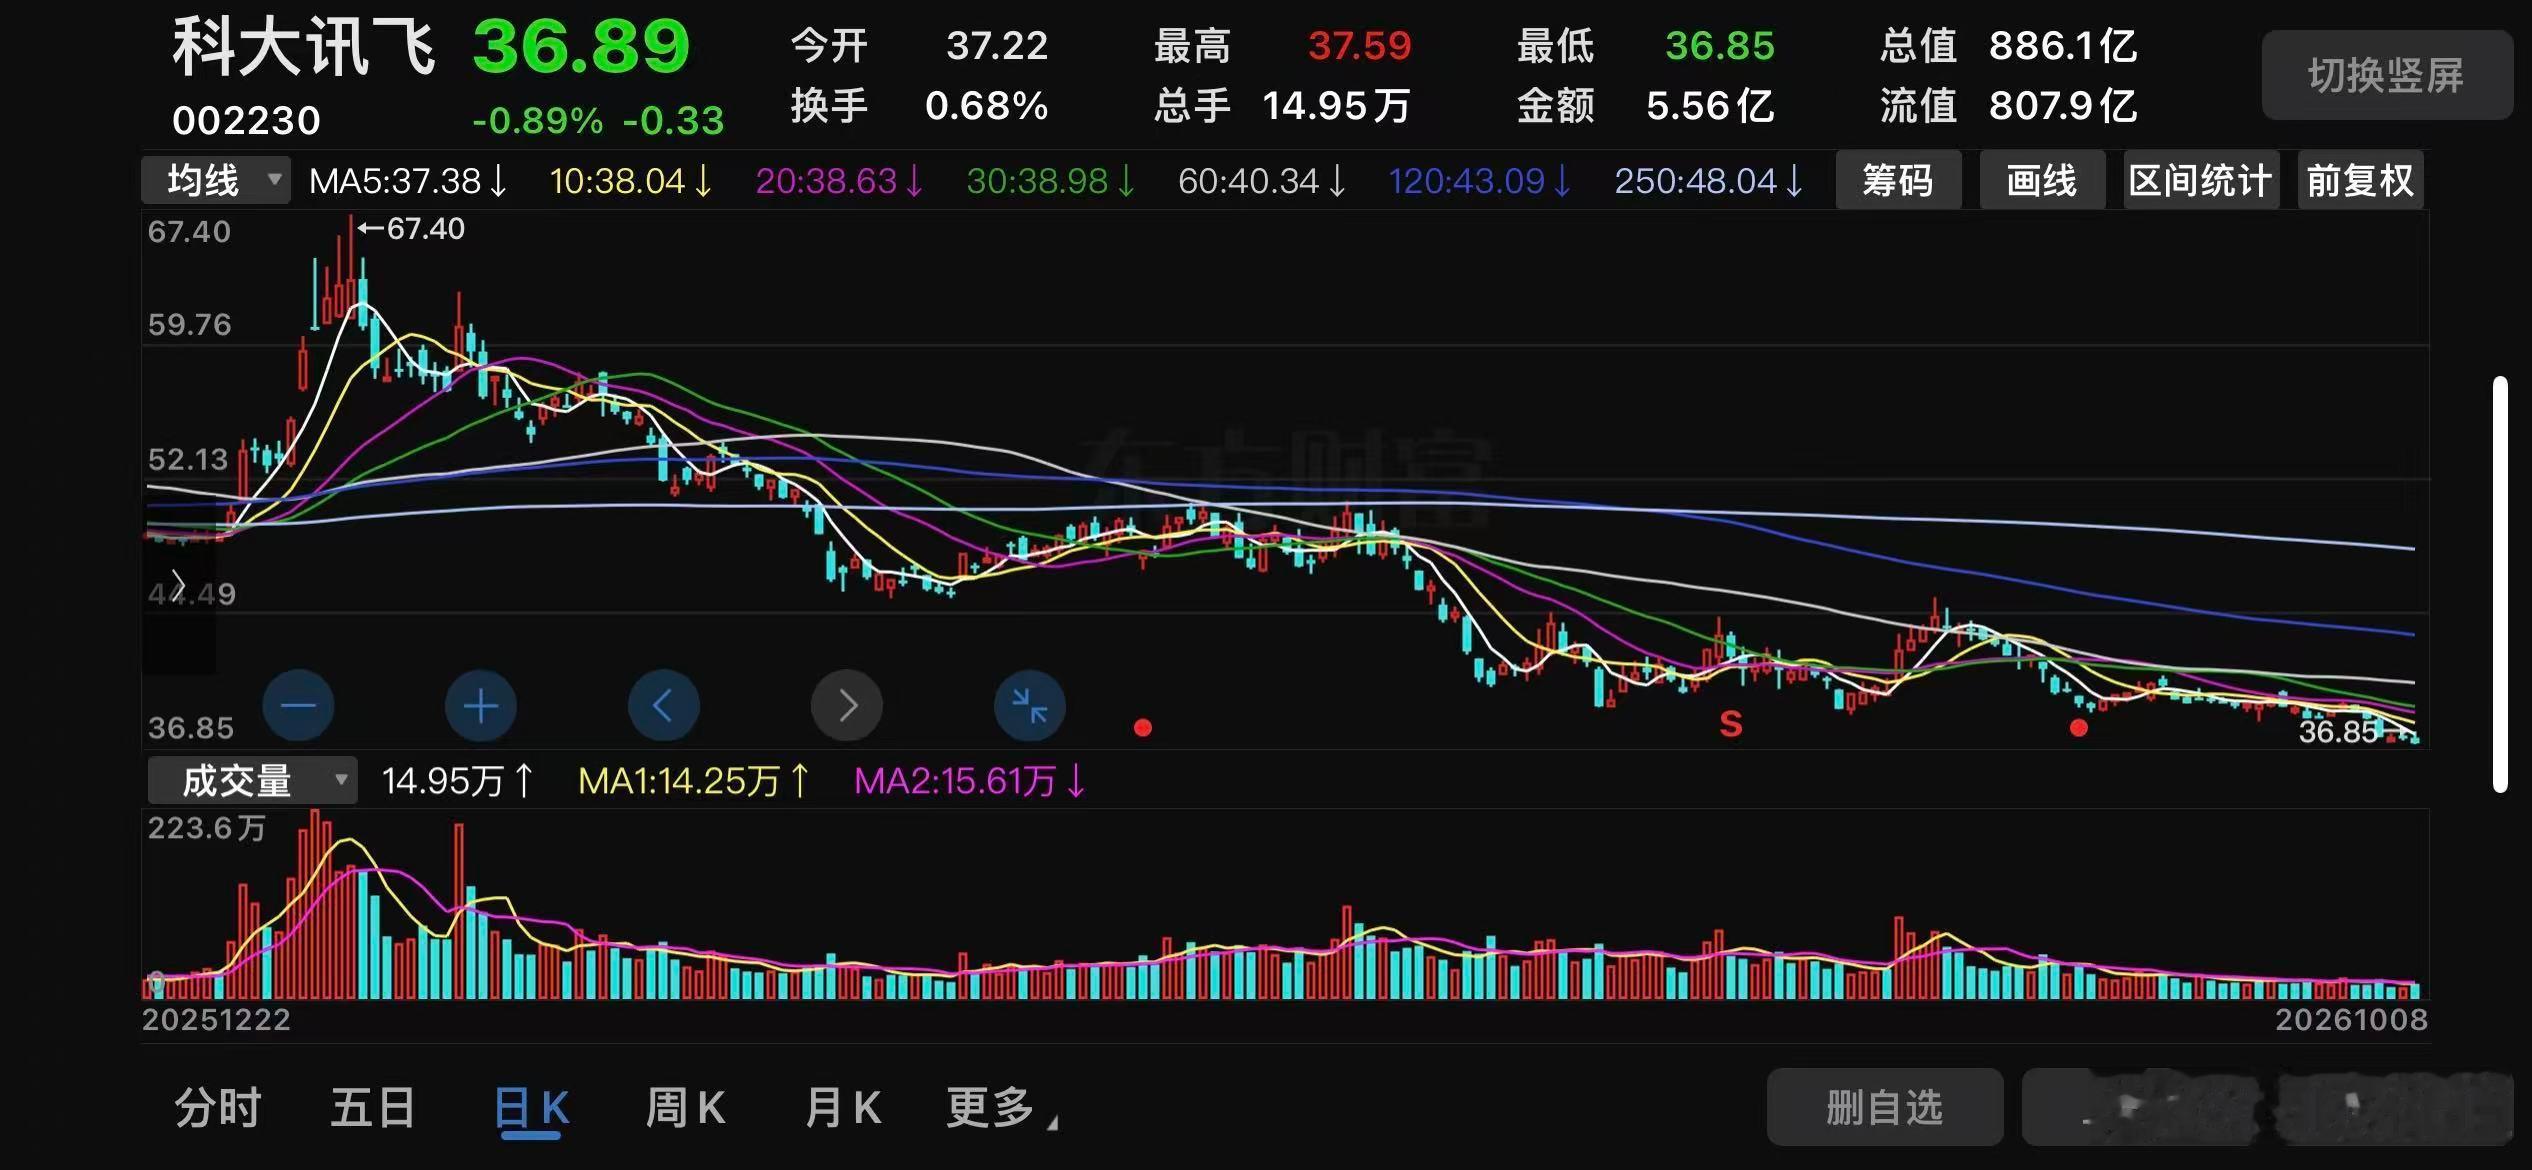
Task: Tap the 20:38.63 magenta MA value
Action: tap(839, 181)
